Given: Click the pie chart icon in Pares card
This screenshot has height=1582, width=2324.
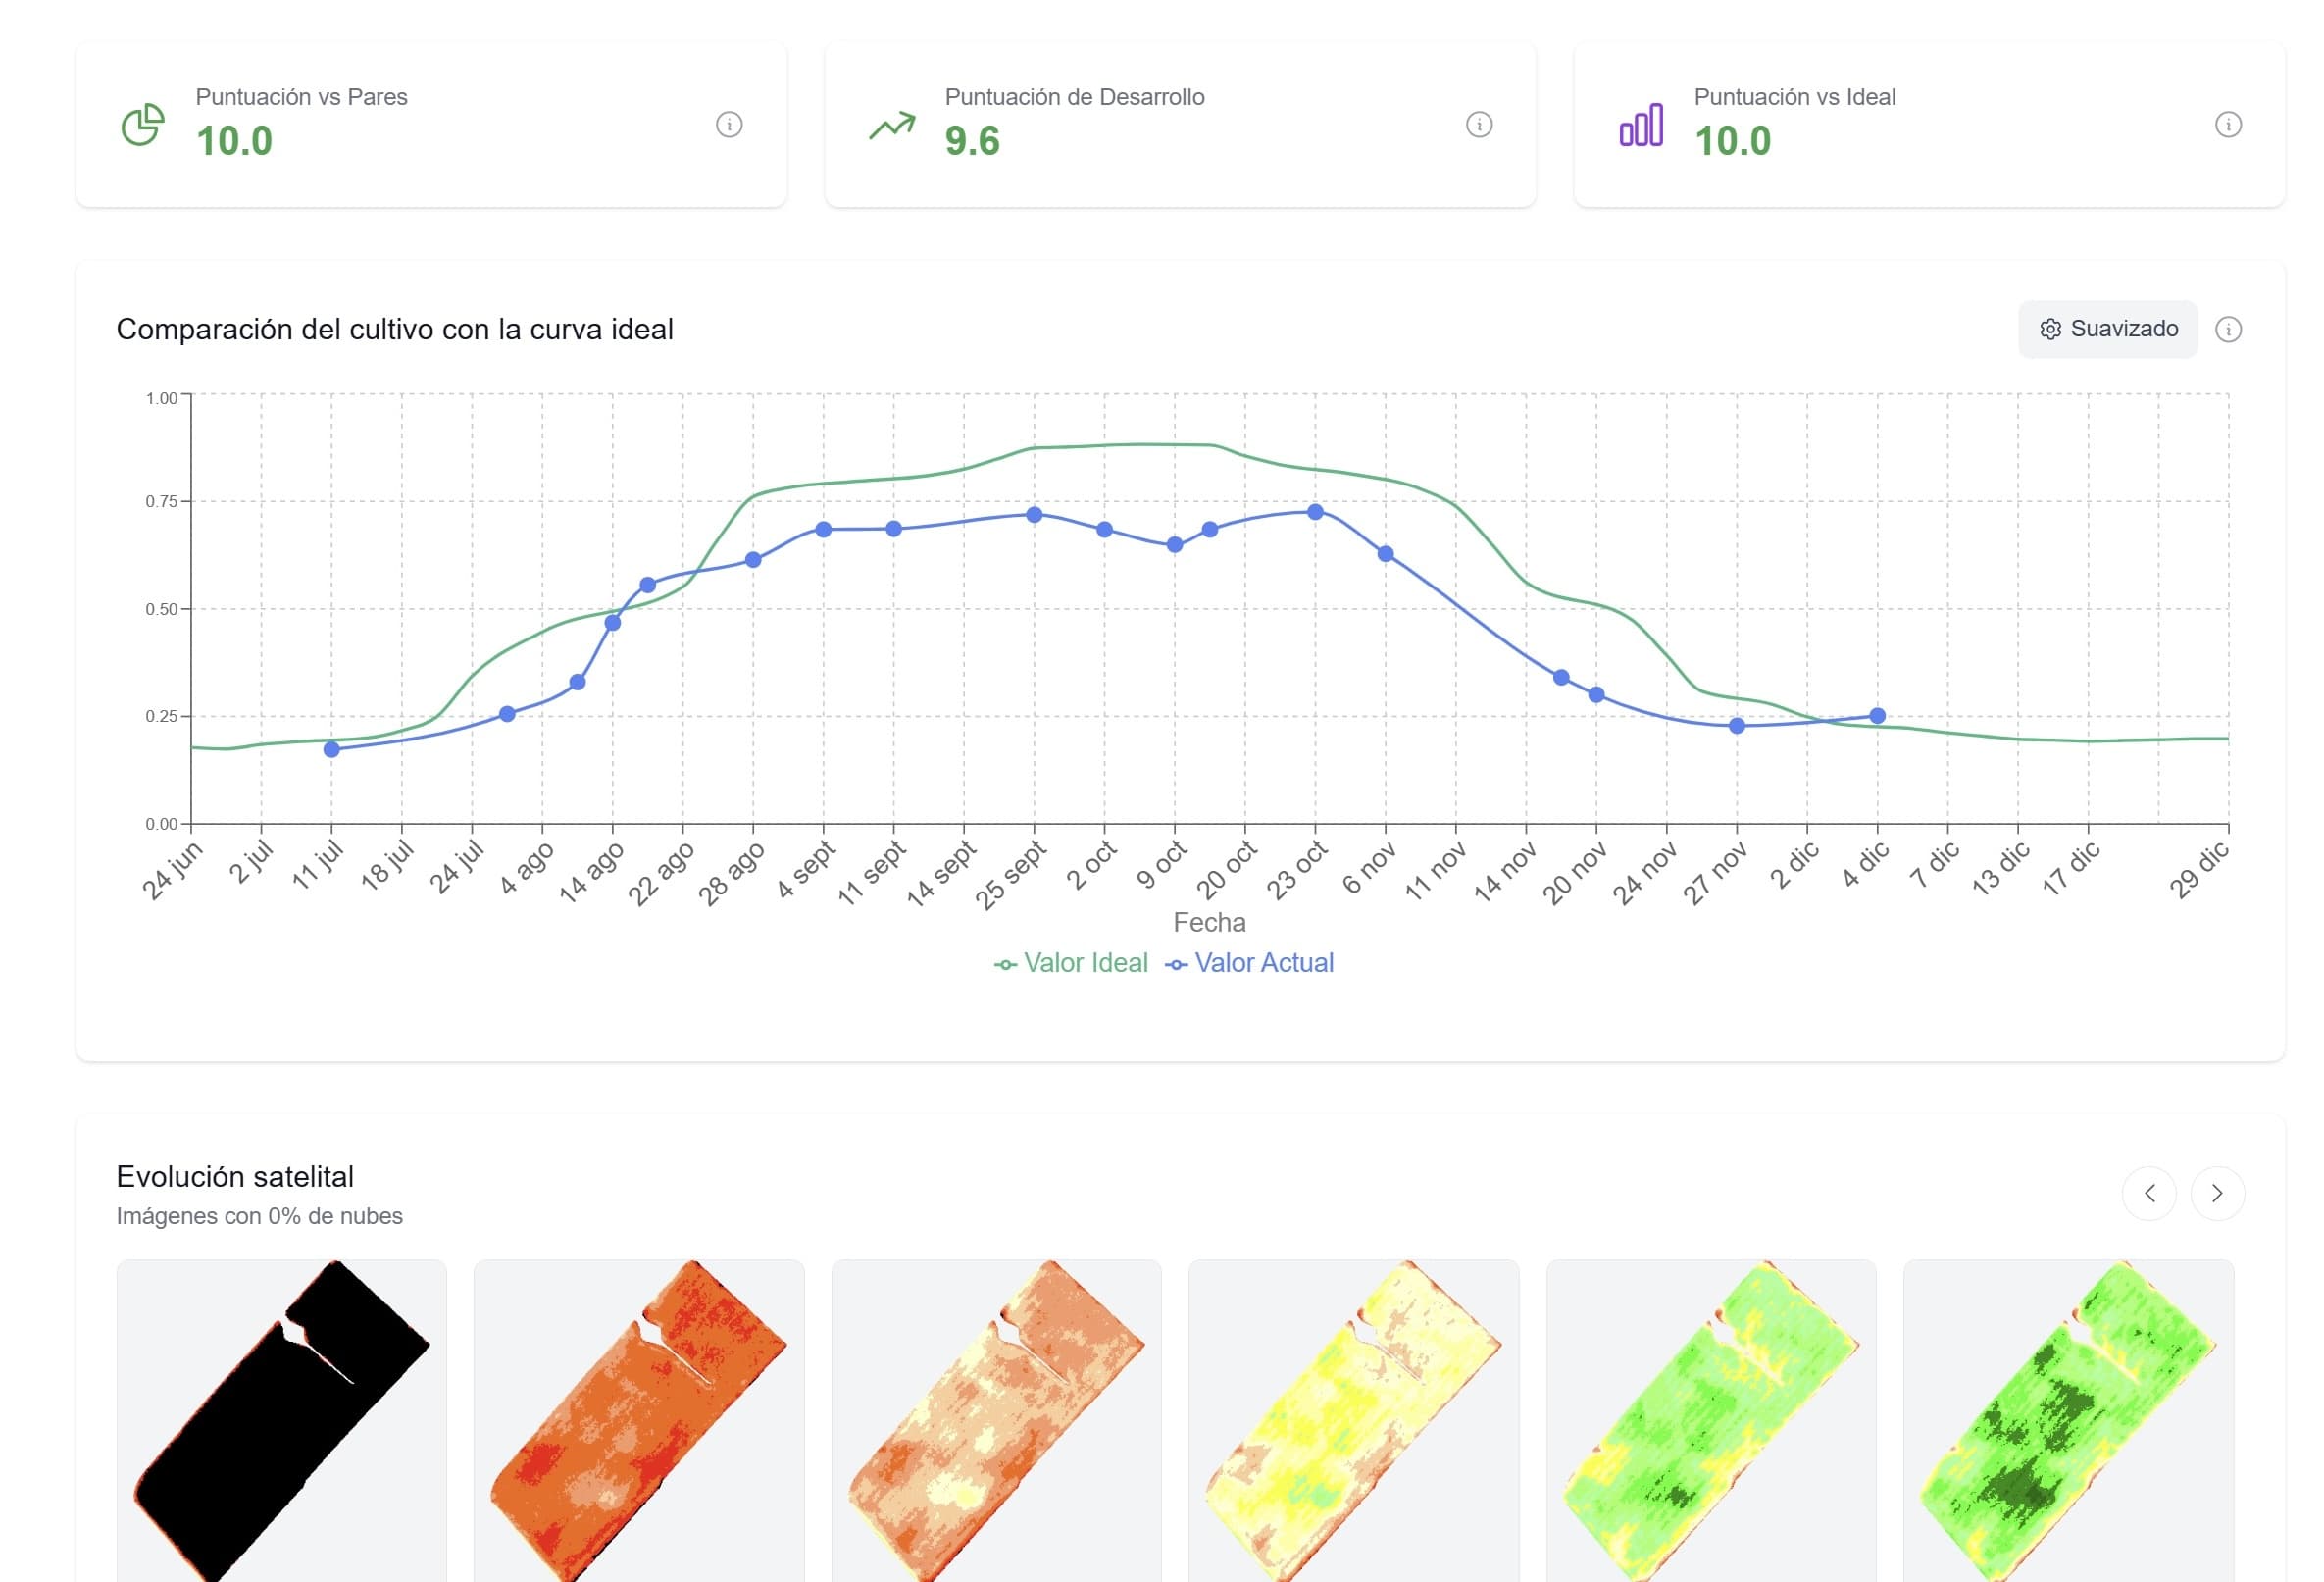Looking at the screenshot, I should pyautogui.click(x=143, y=125).
